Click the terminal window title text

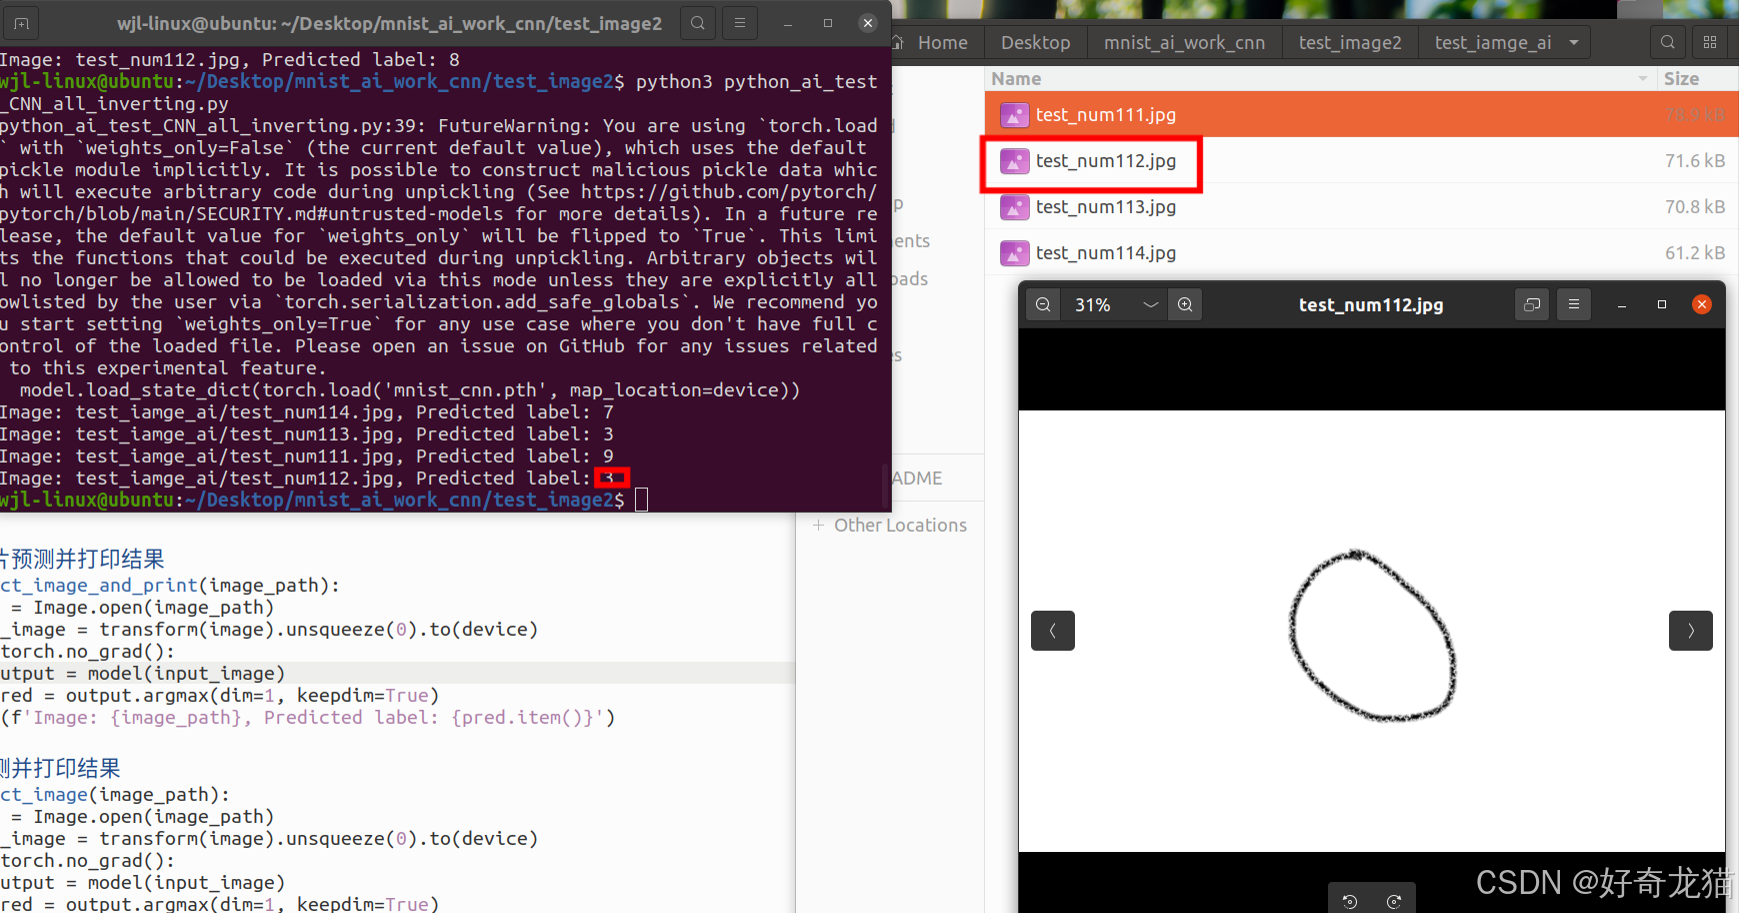click(x=389, y=23)
